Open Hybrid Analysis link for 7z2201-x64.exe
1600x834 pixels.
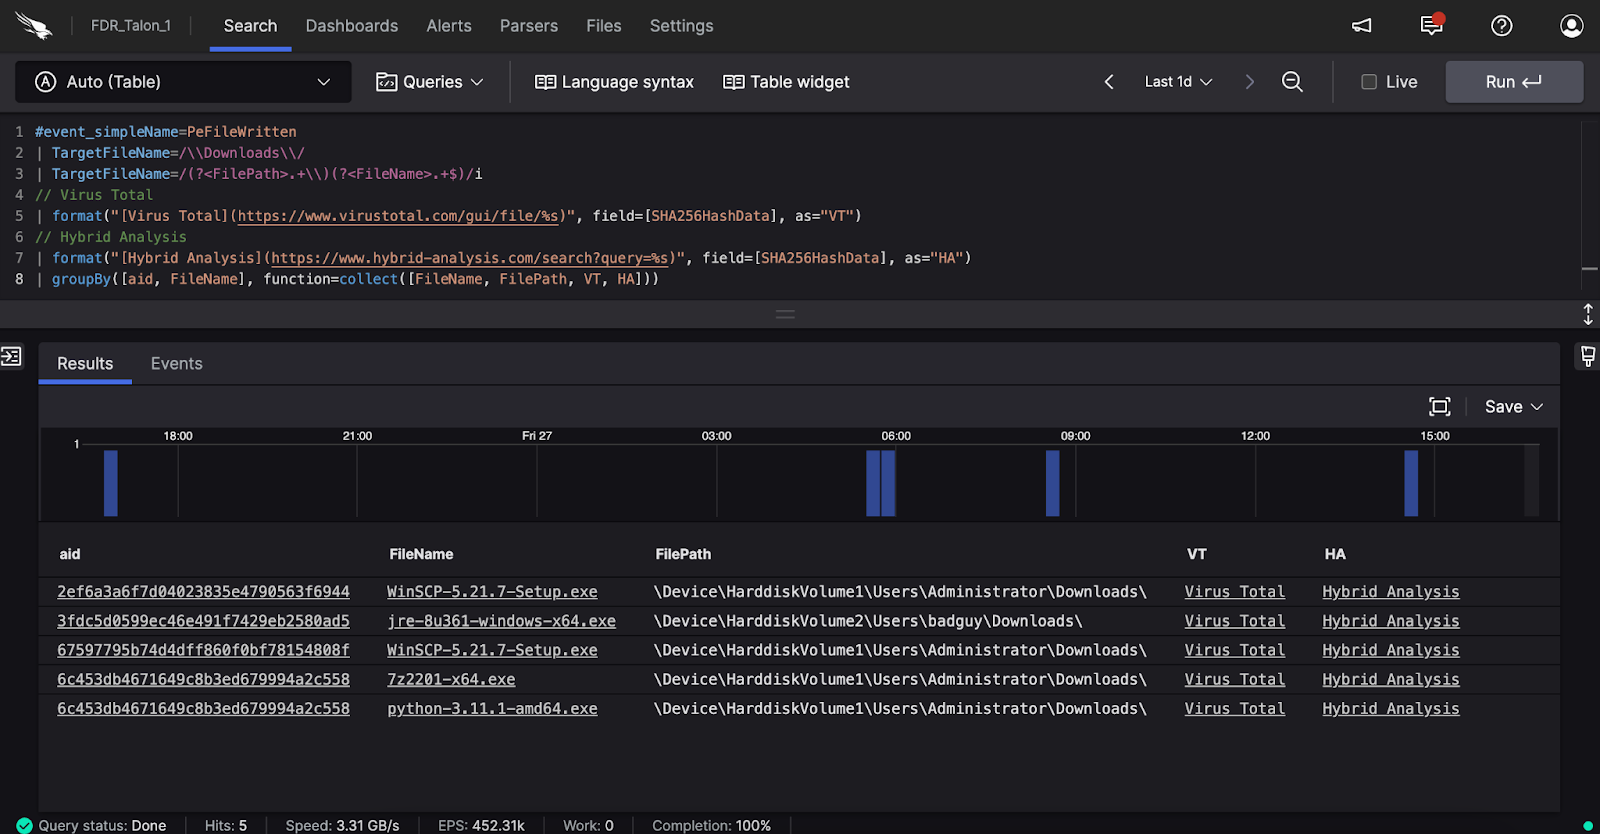click(1391, 679)
